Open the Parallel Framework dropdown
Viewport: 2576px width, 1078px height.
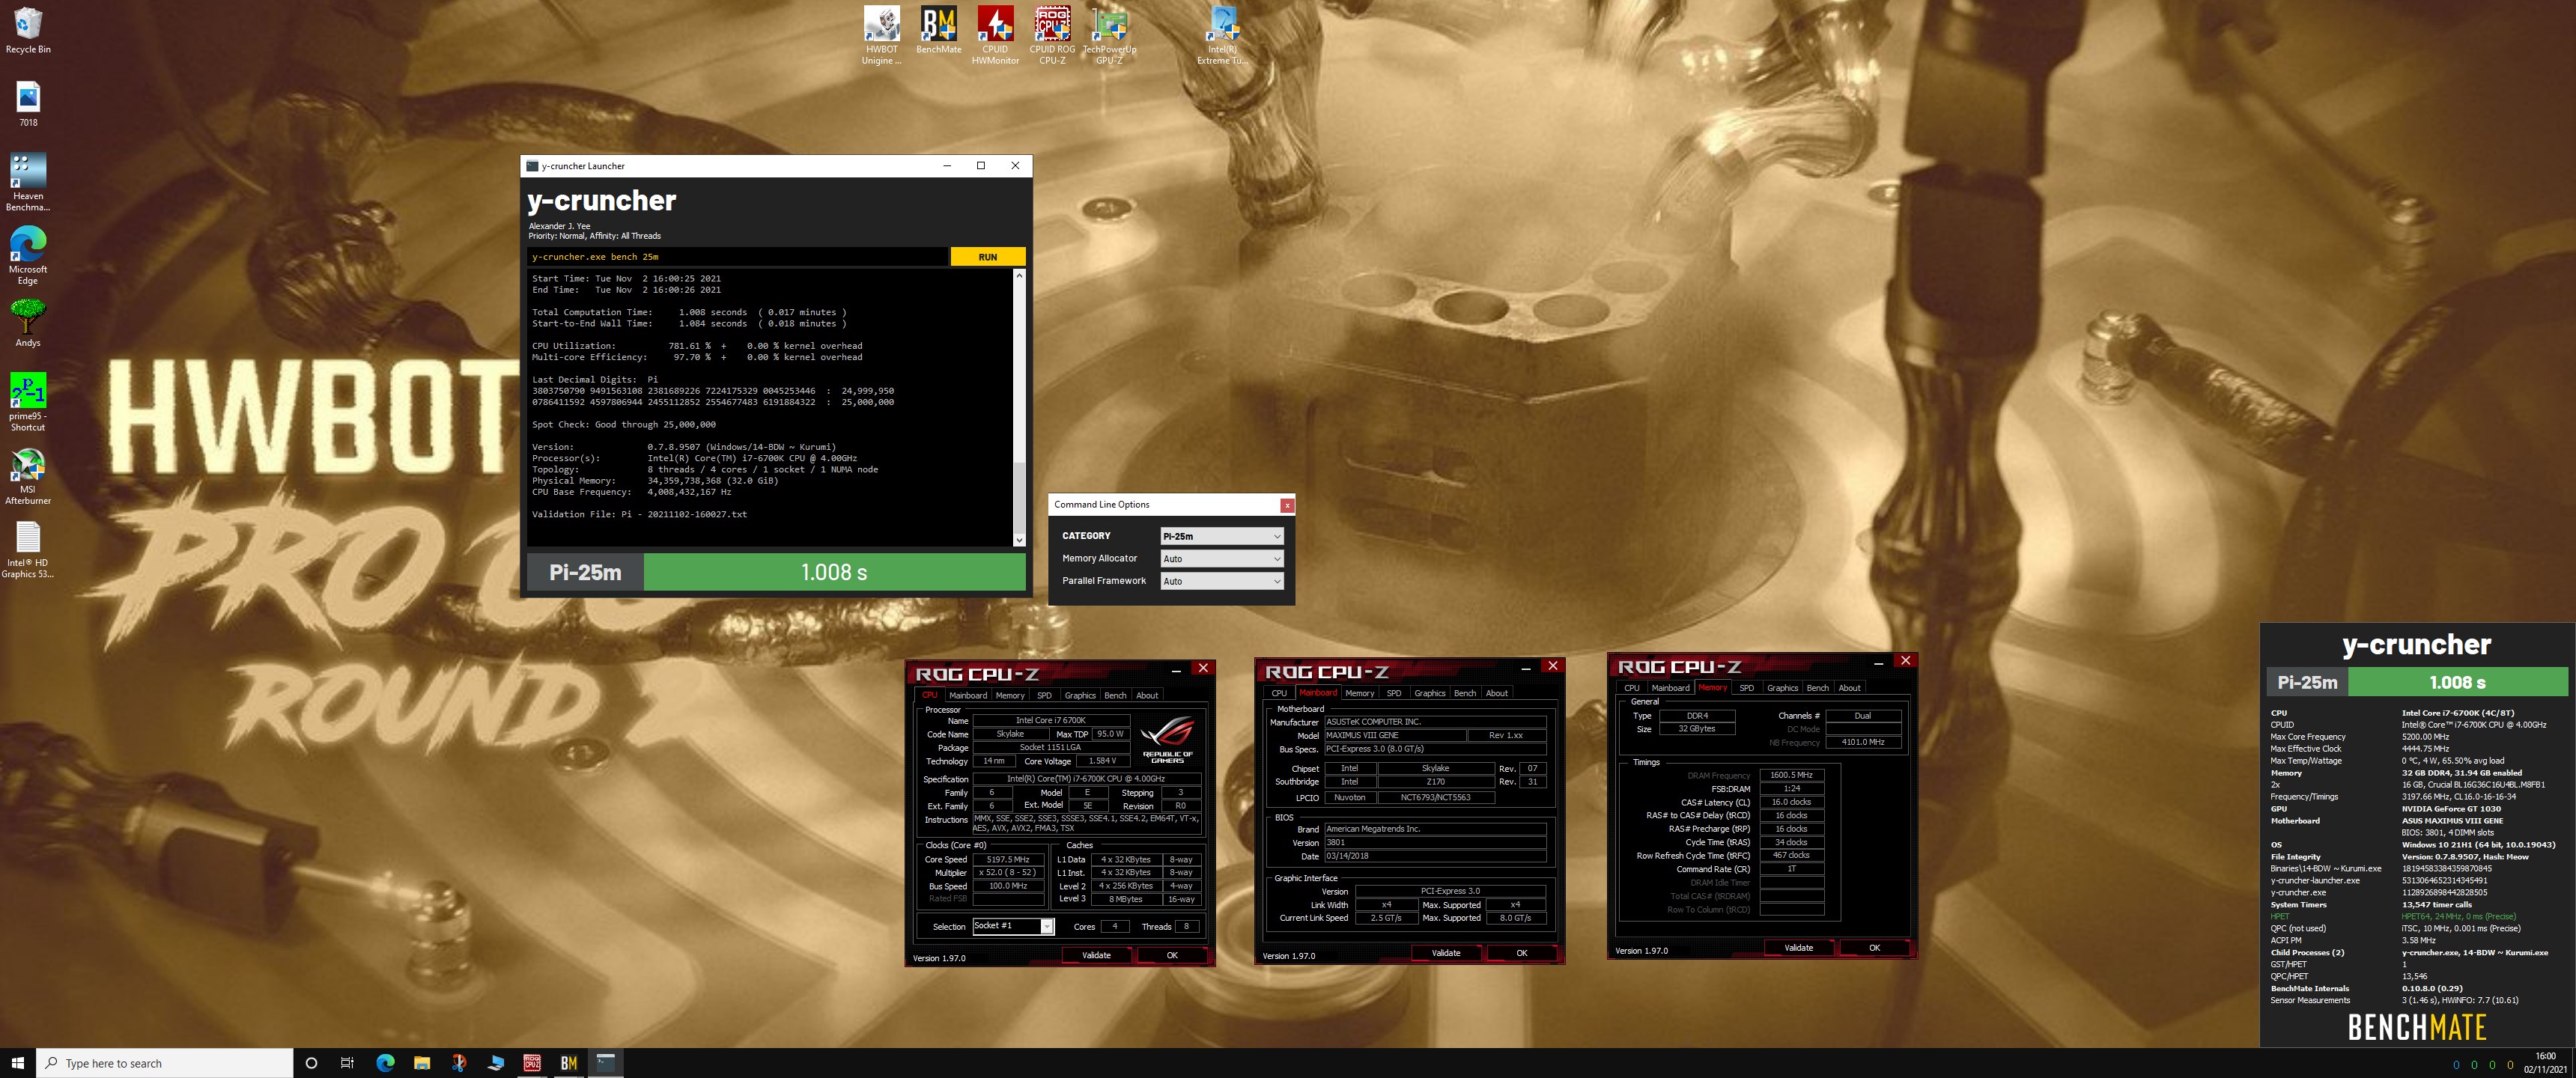click(1221, 581)
